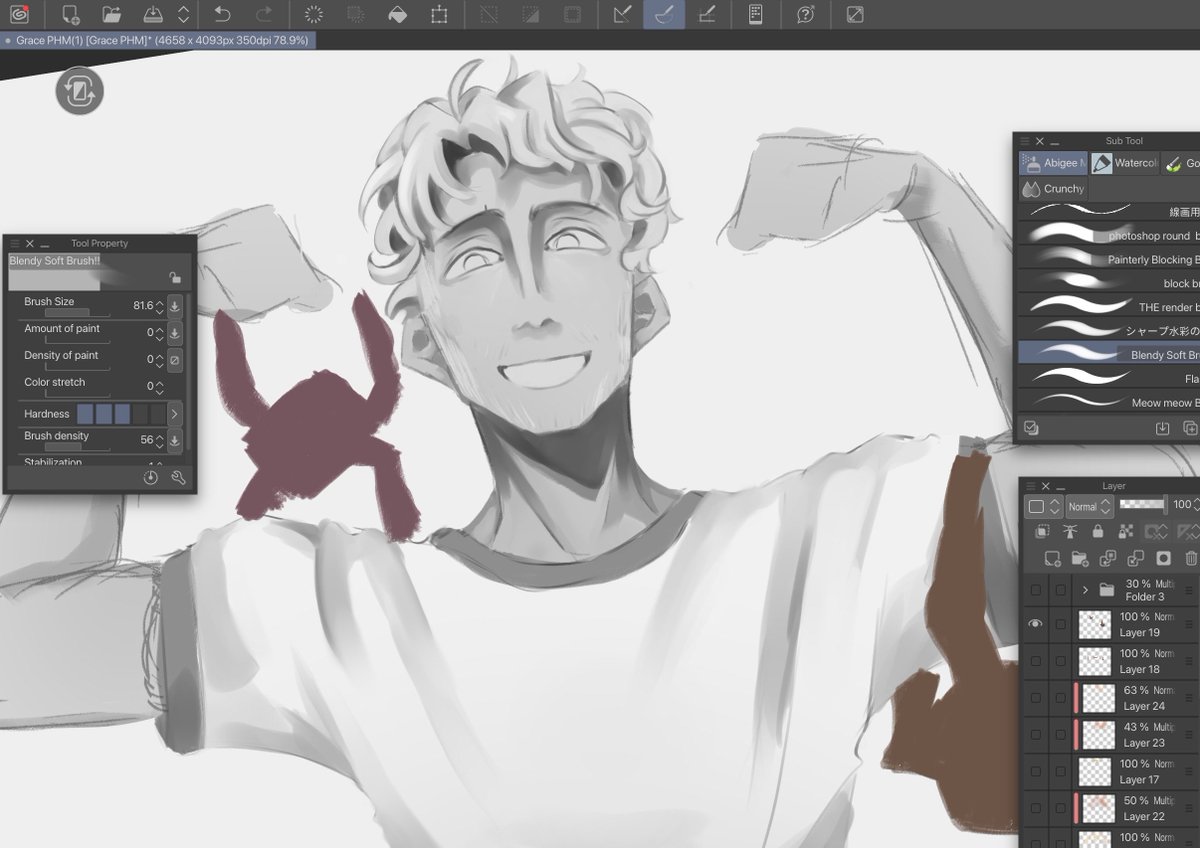Toggle the lock on Blendy Soft Brush
Image resolution: width=1200 pixels, height=848 pixels.
[175, 278]
